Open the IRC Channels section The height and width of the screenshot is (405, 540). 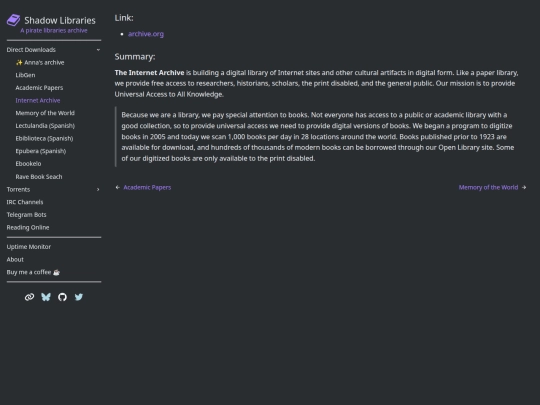point(25,202)
